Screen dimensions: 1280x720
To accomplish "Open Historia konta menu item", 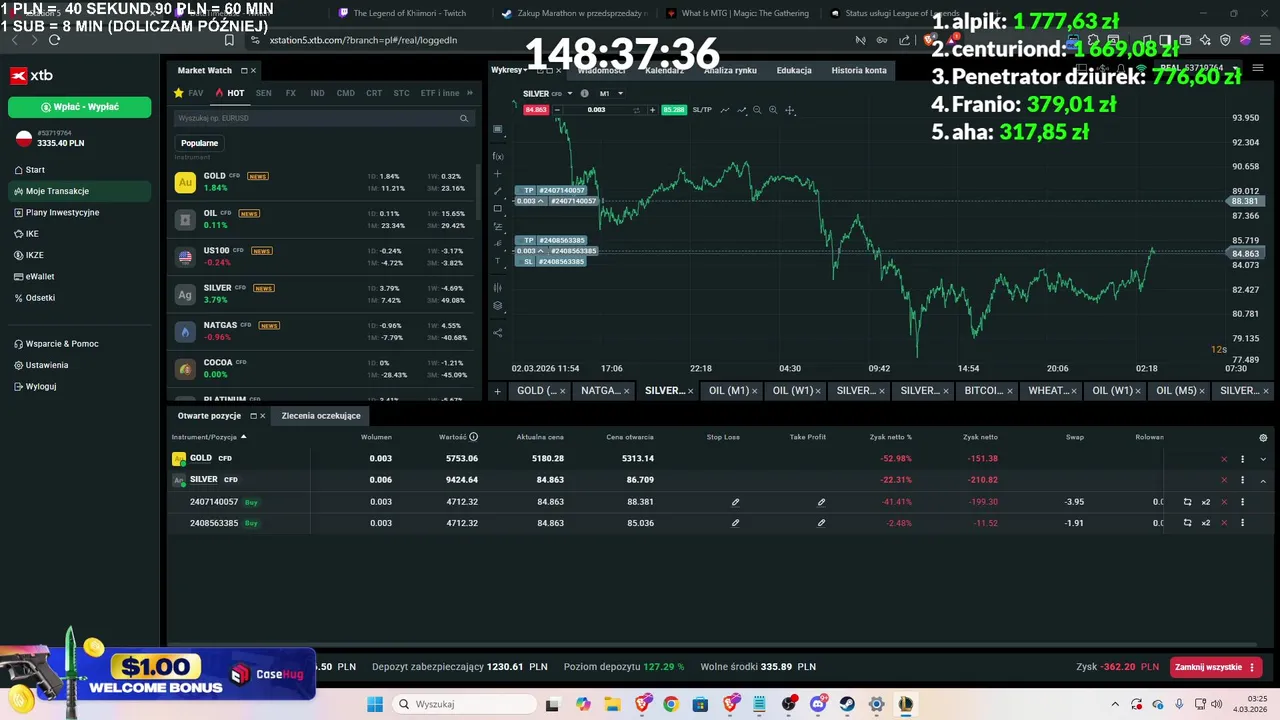I will (x=859, y=70).
